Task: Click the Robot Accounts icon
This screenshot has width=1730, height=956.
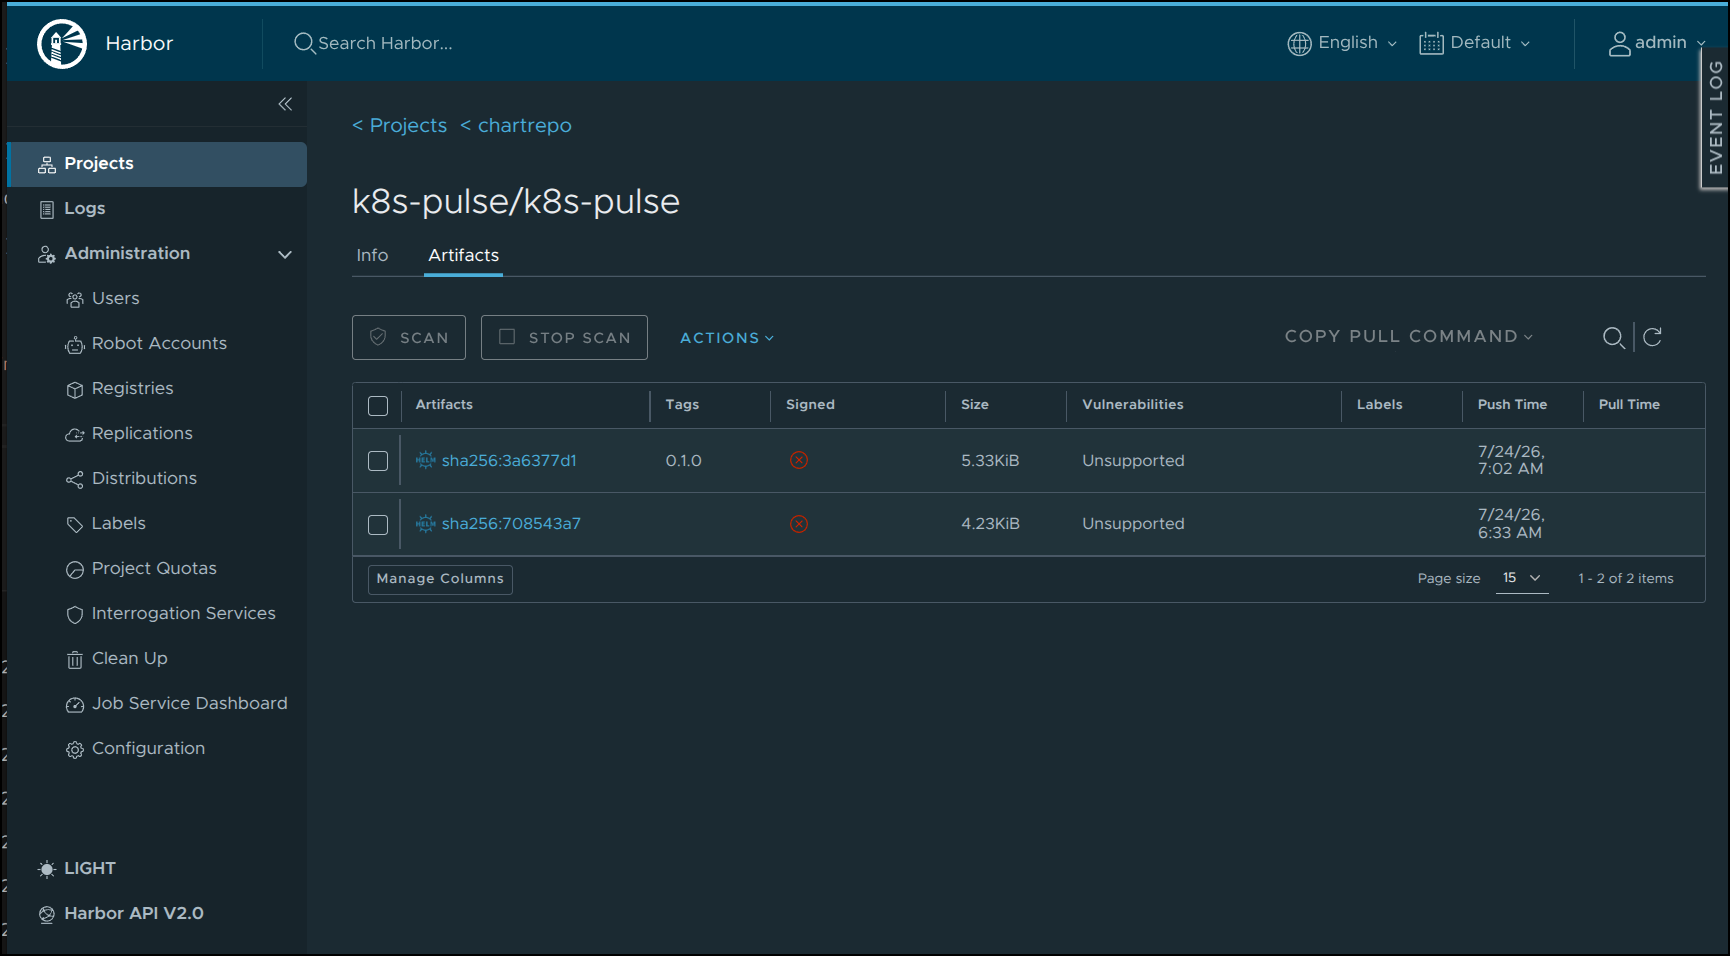Action: click(x=75, y=344)
